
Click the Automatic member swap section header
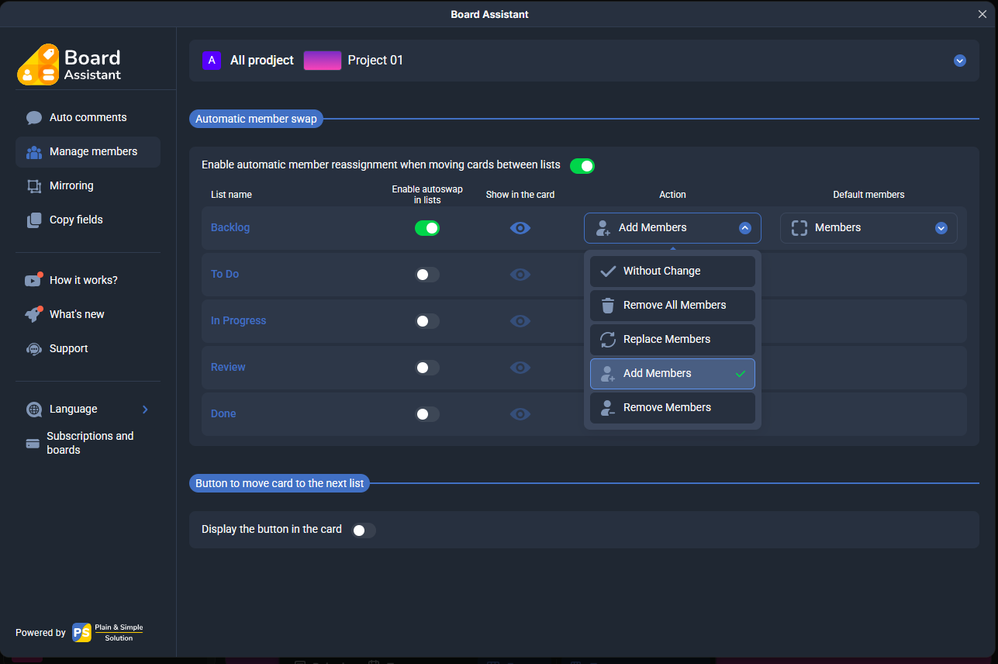click(256, 119)
